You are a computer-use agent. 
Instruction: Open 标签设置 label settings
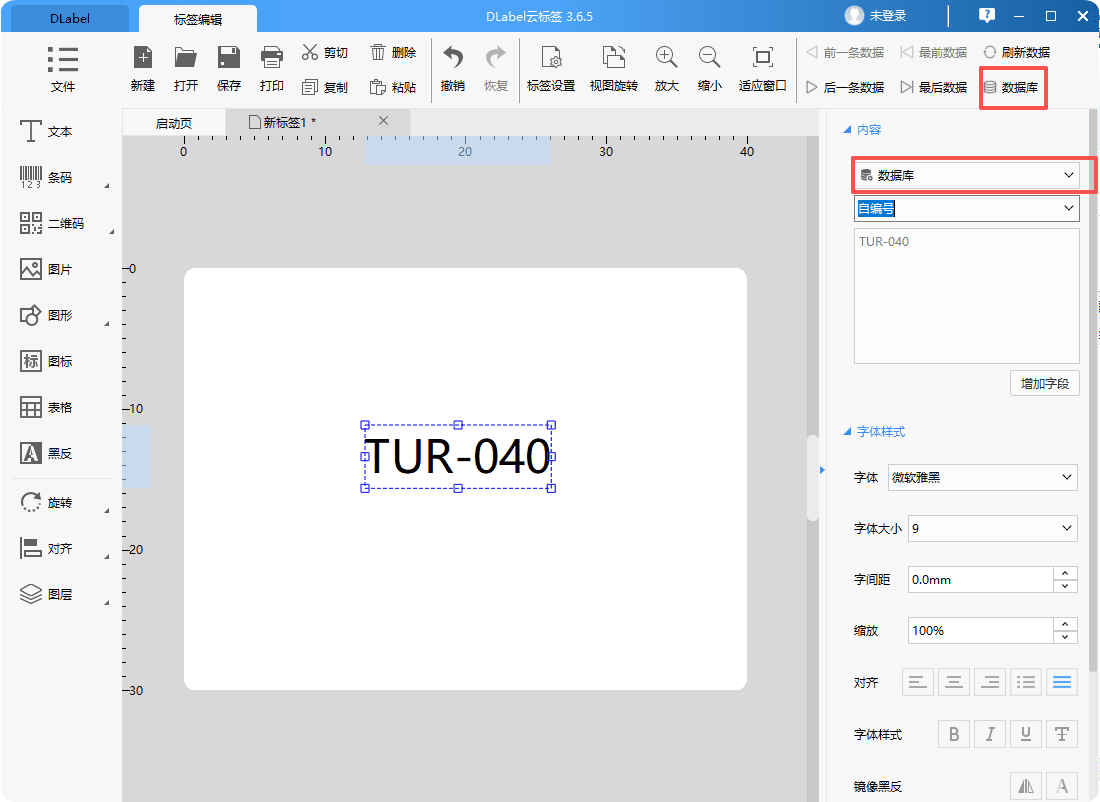click(551, 69)
